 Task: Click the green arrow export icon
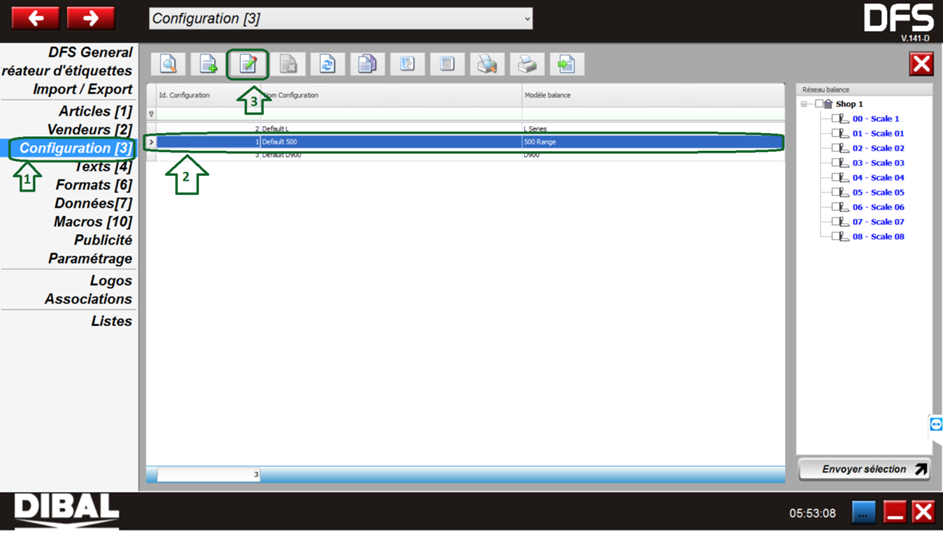click(567, 64)
